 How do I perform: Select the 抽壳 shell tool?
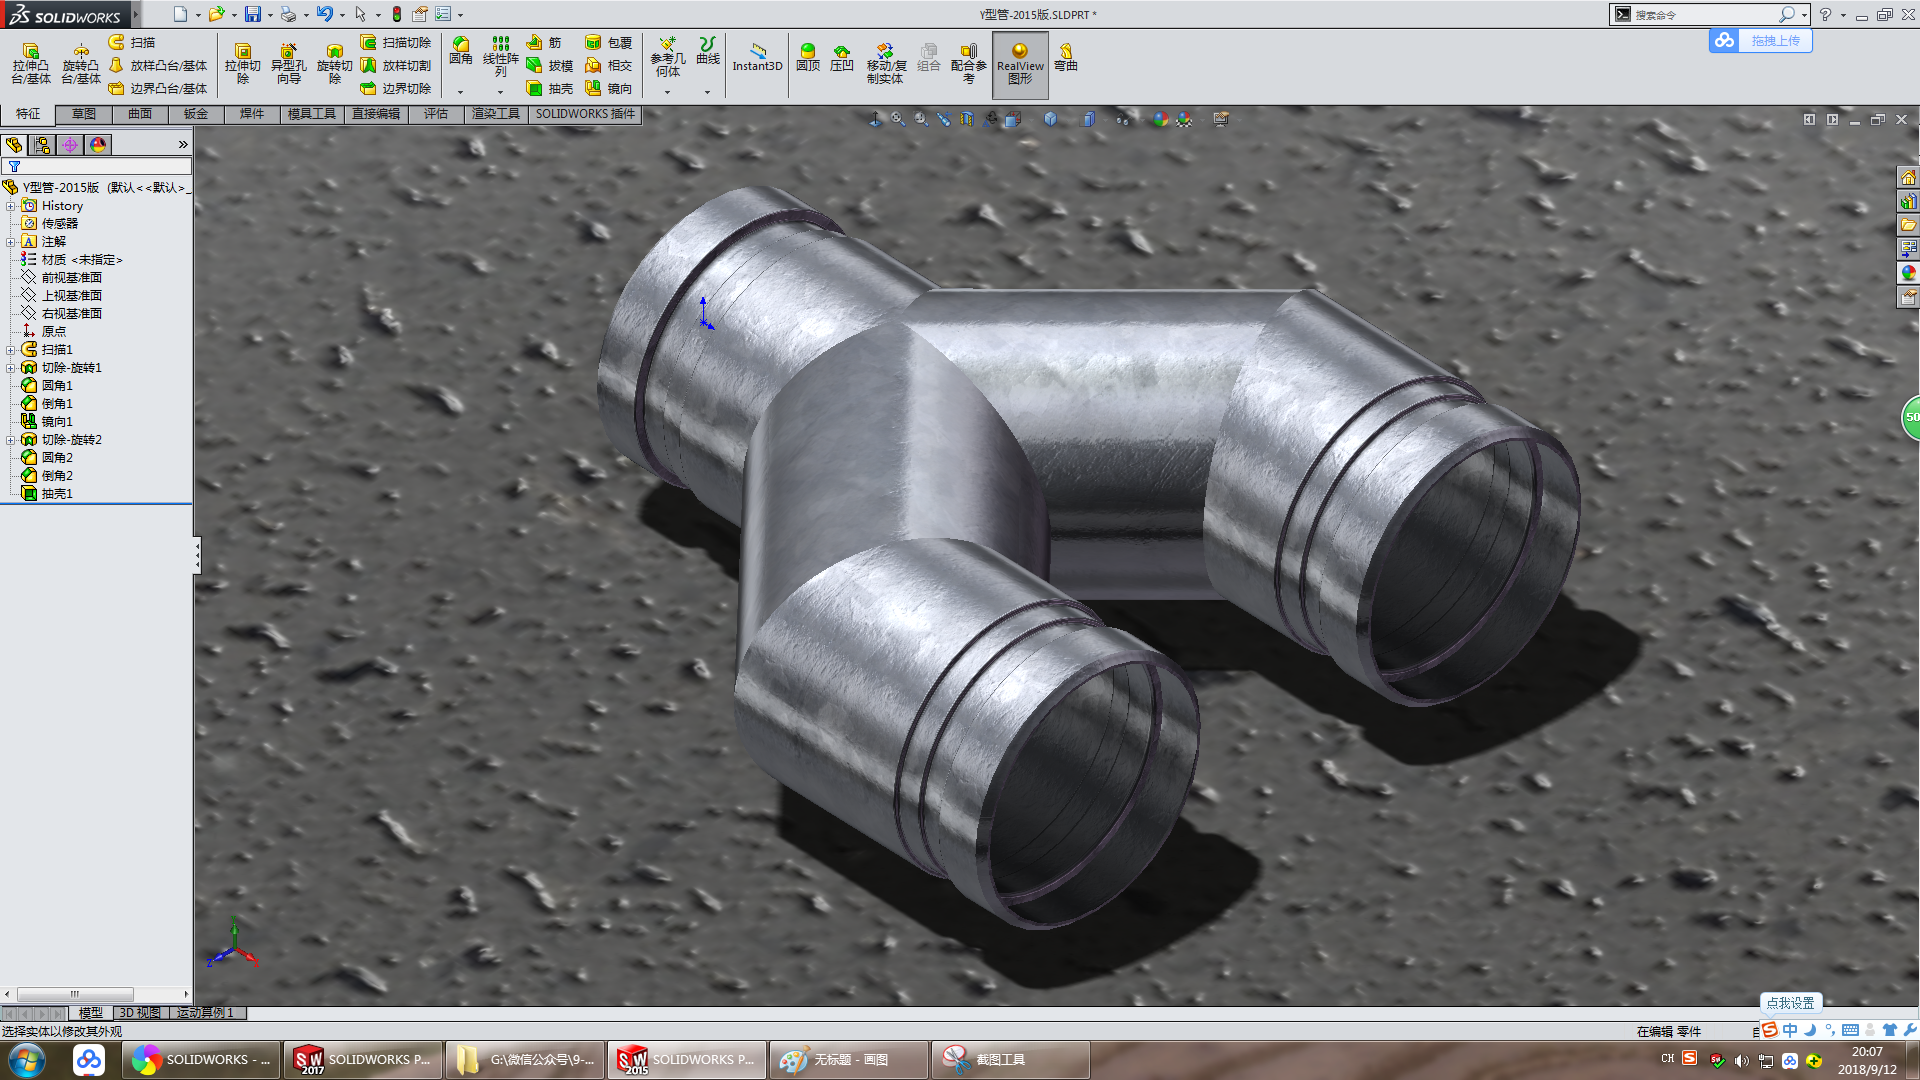(549, 89)
